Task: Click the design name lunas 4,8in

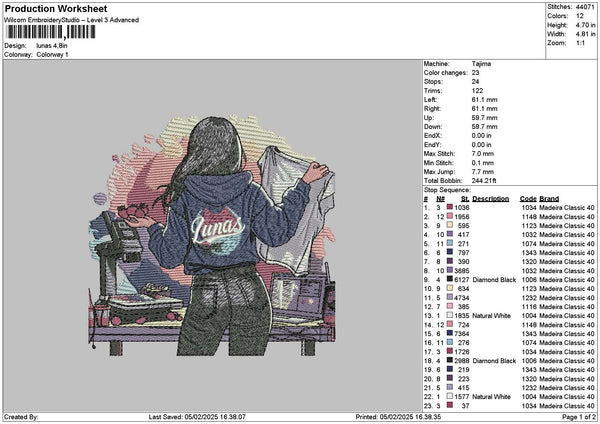Action: [52, 46]
